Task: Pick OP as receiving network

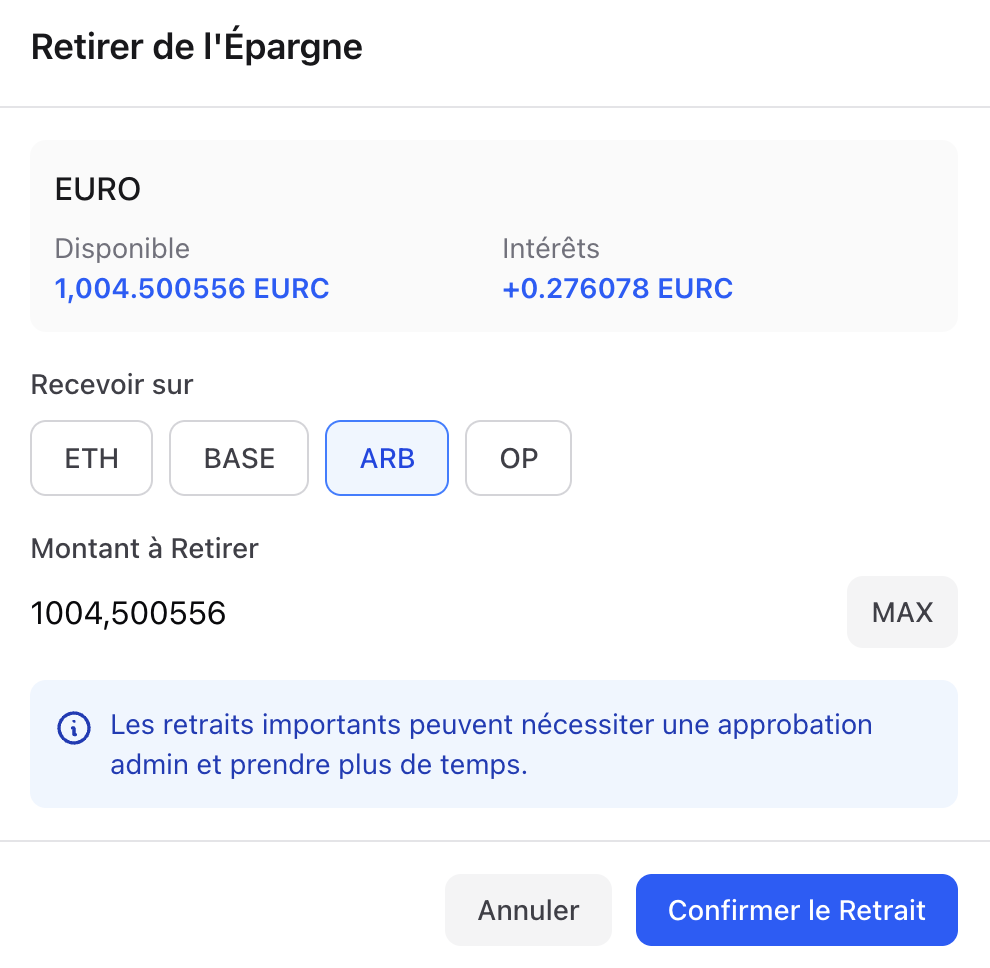Action: (x=518, y=458)
